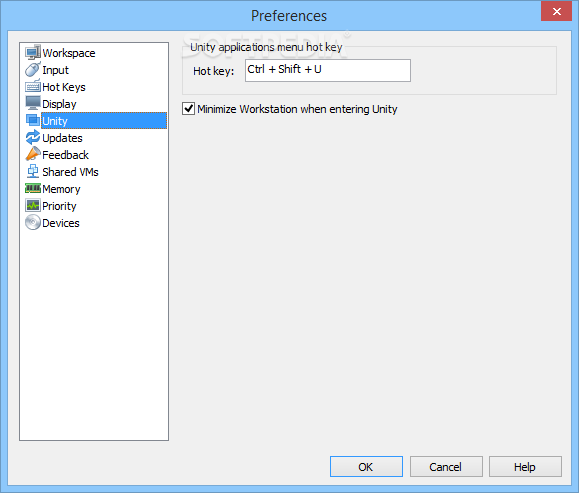Select the Input category label
This screenshot has width=579, height=493.
pos(55,70)
